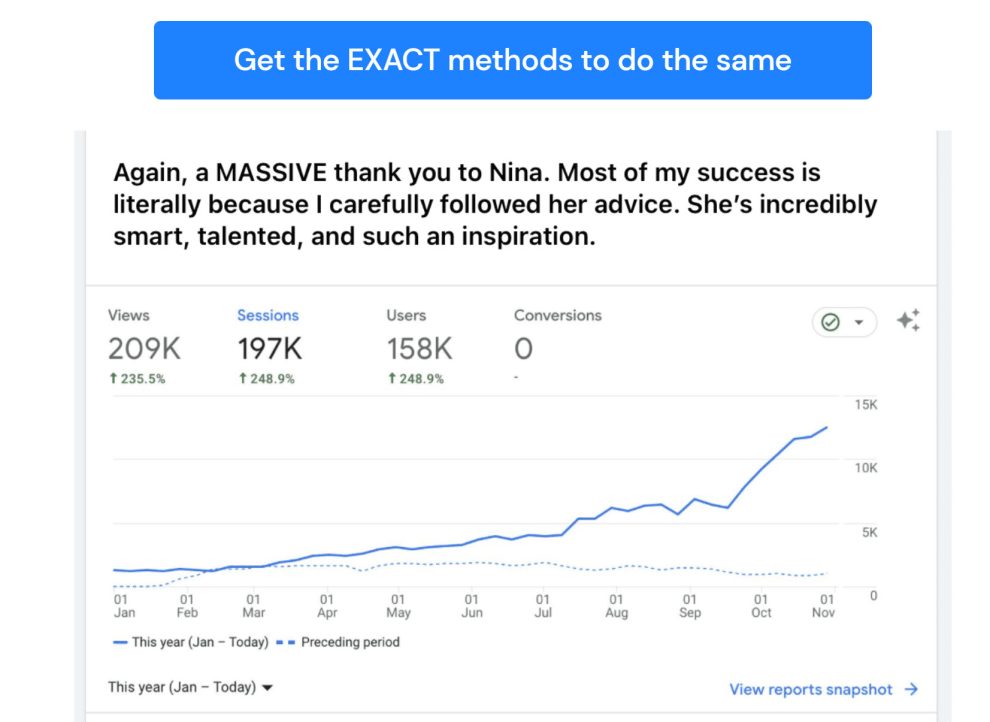Click the solid blue line legend swatch
990x722 pixels.
coord(119,642)
